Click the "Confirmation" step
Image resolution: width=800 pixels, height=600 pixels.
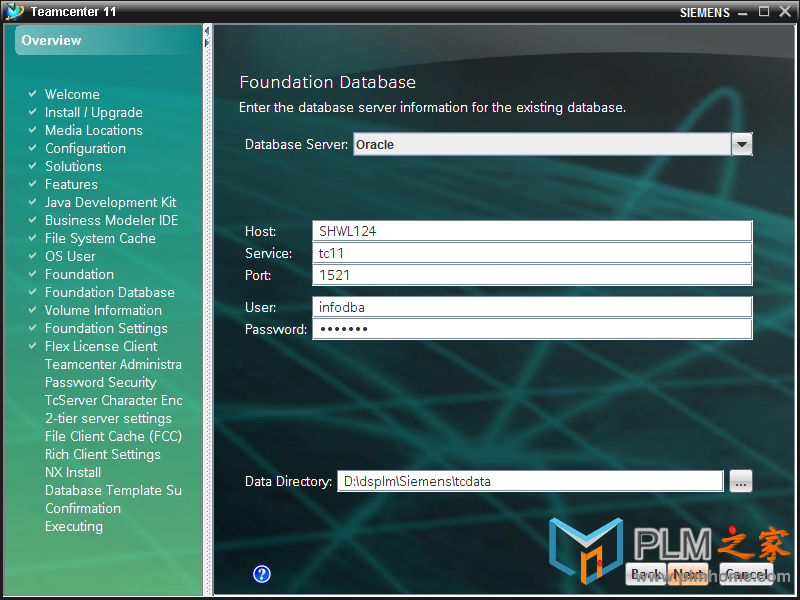click(83, 508)
